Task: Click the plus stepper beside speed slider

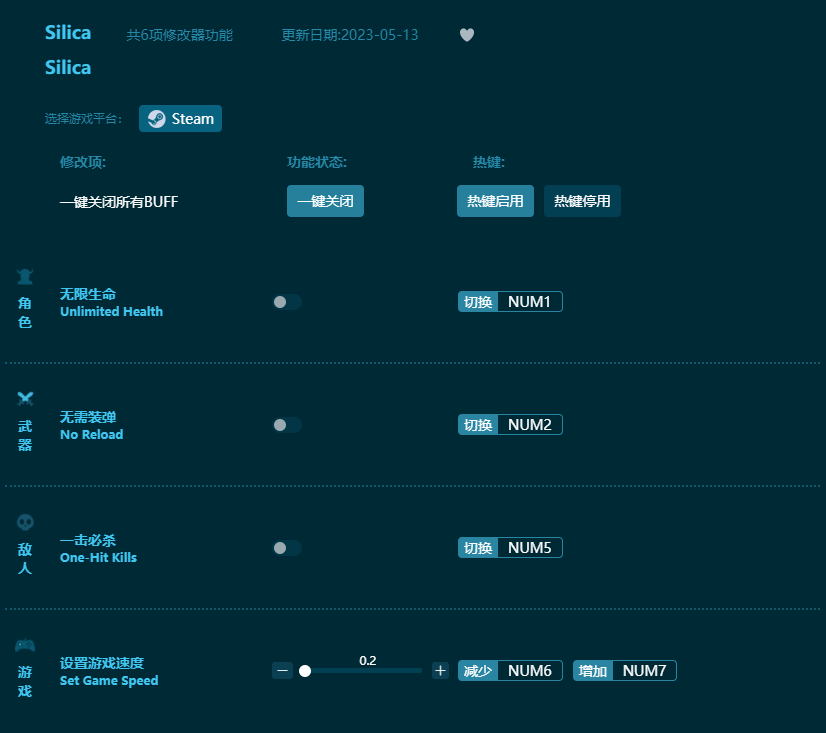Action: tap(440, 670)
